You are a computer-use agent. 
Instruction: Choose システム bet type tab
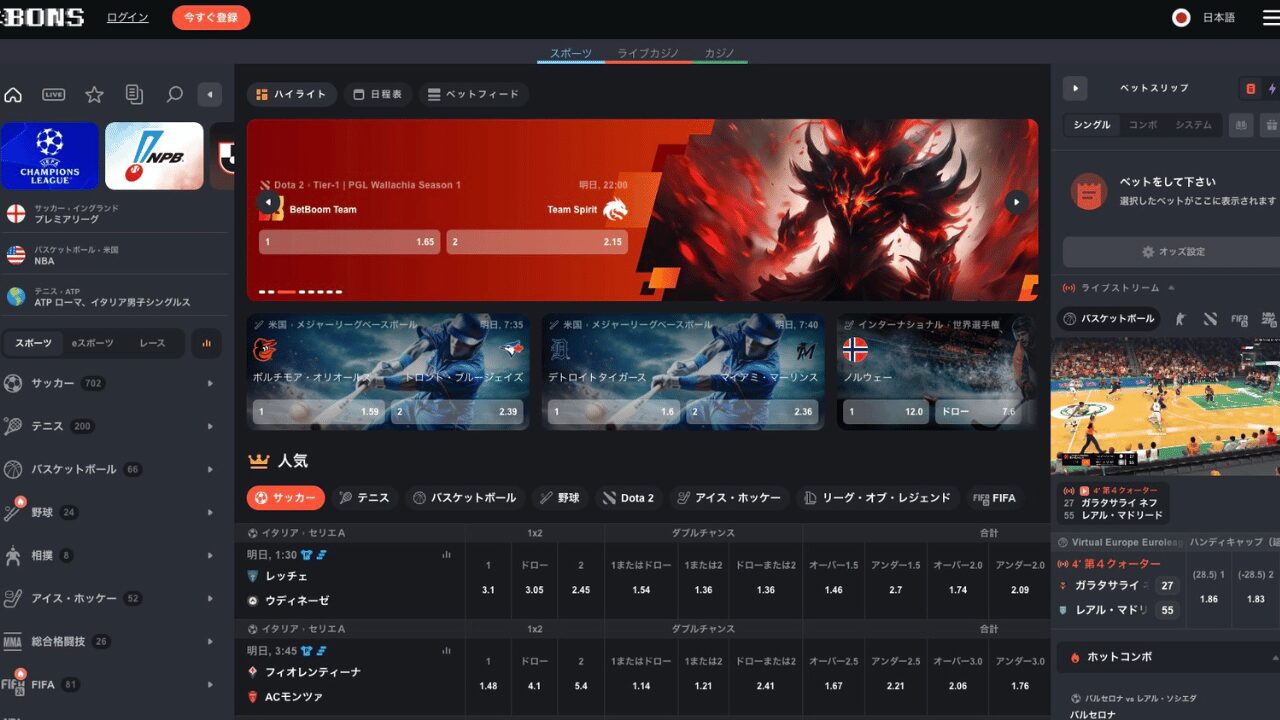(x=1193, y=125)
